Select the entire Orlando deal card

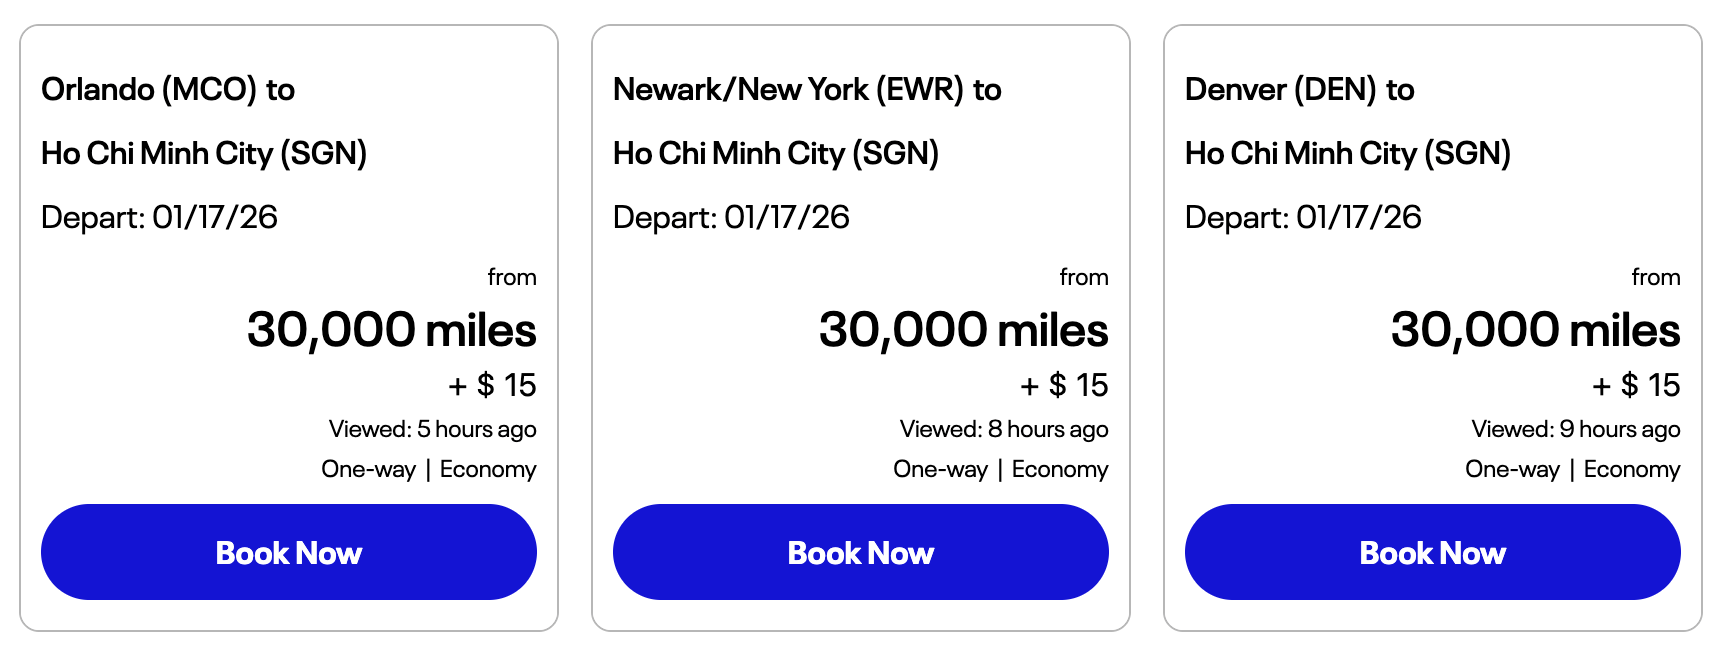[289, 325]
